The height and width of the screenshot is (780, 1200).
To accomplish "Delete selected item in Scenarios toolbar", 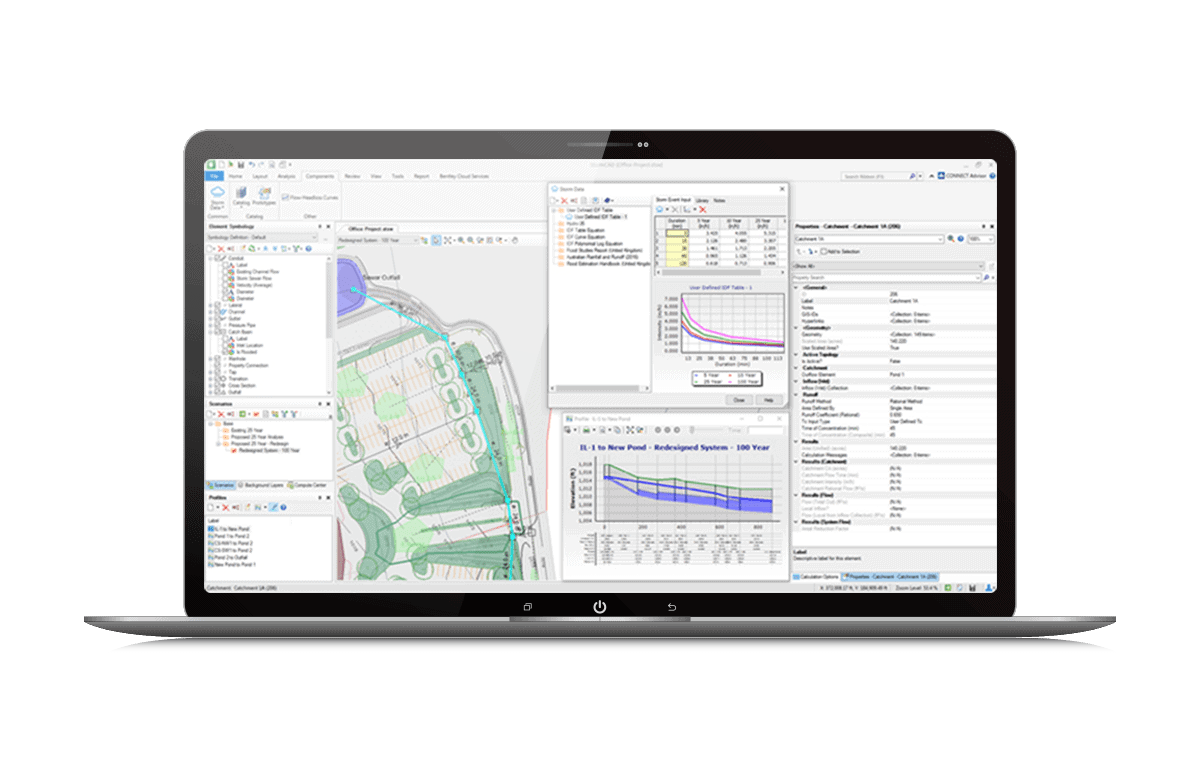I will 222,413.
